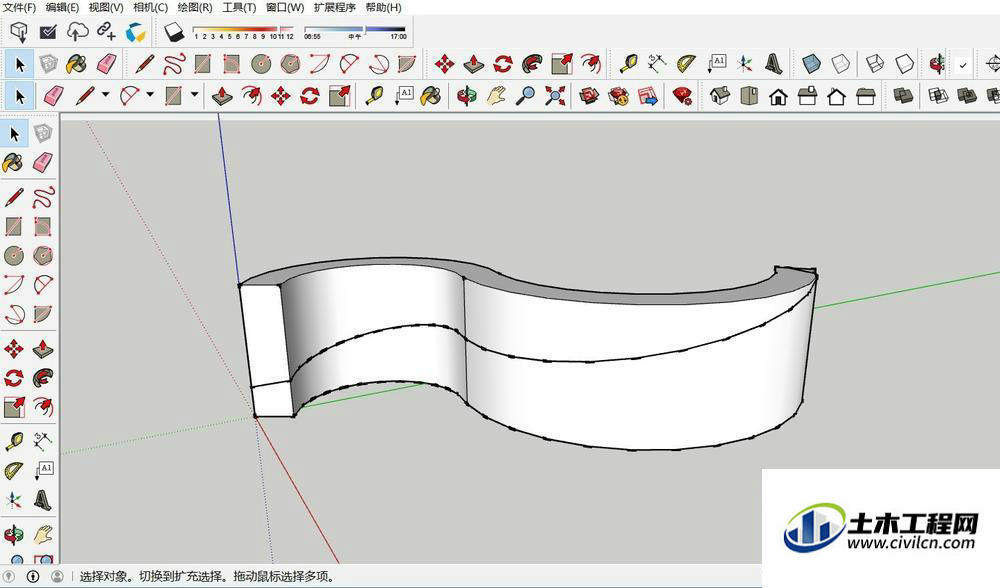Click the Union solid tool
This screenshot has height=588, width=1000.
pos(967,96)
